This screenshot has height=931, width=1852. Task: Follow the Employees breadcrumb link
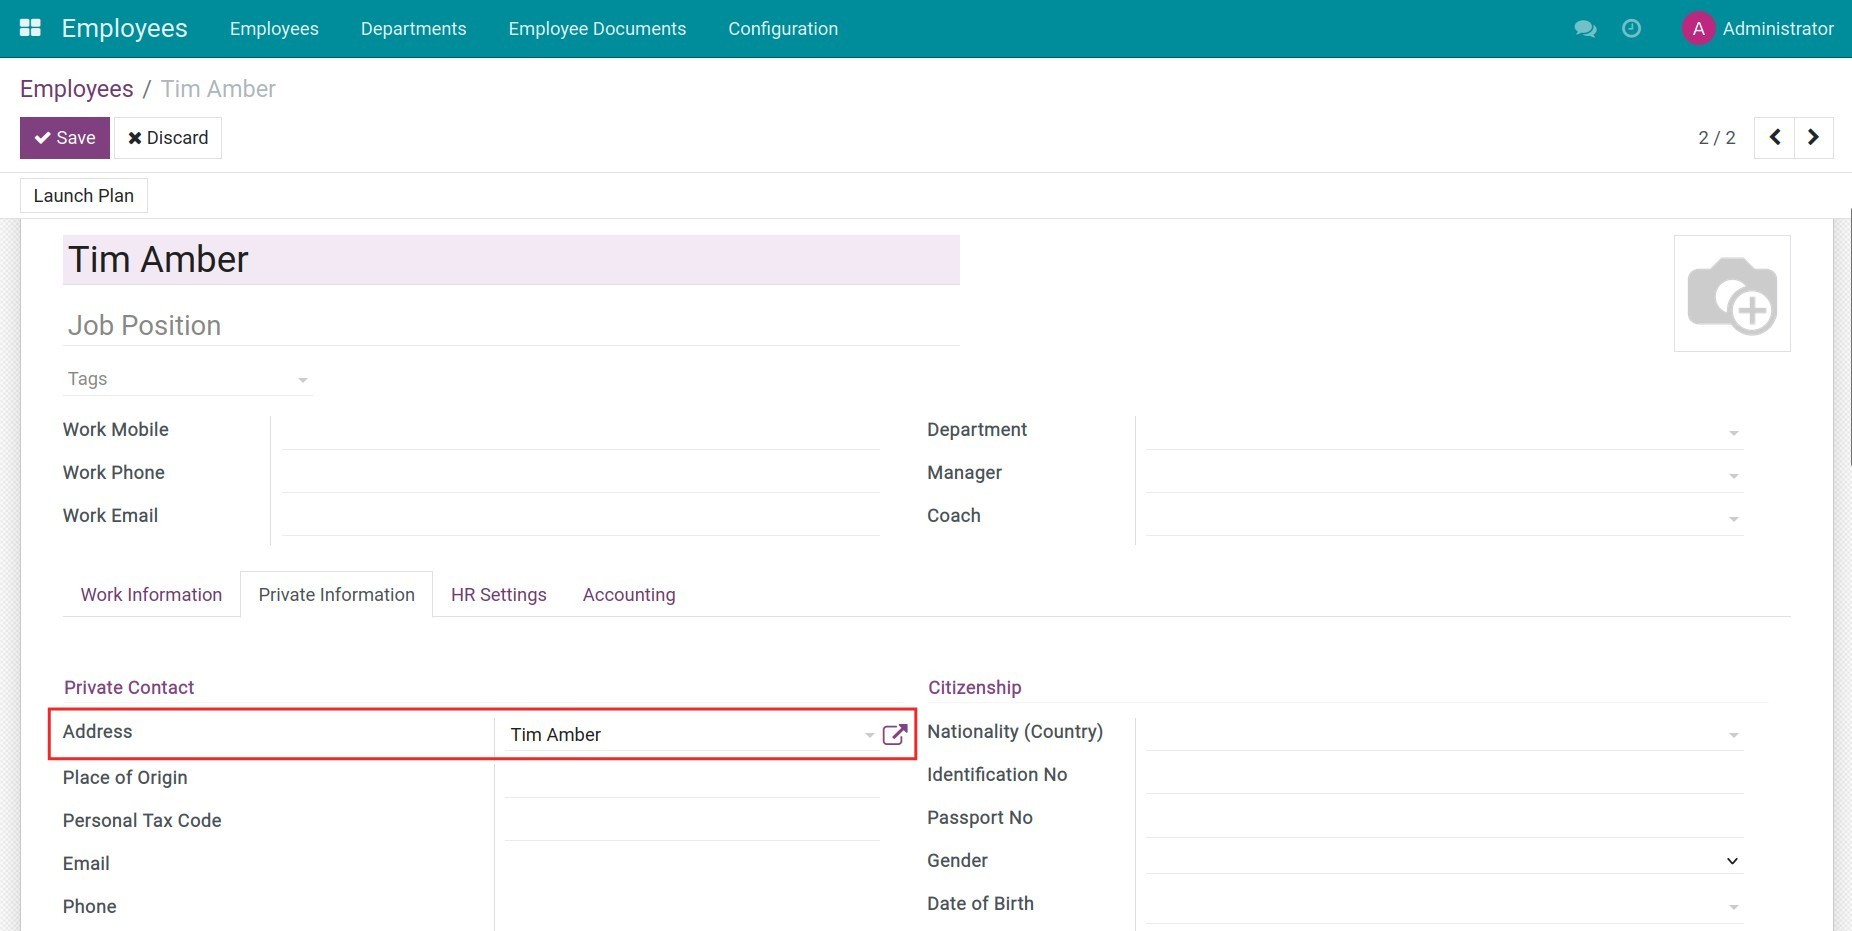(x=77, y=89)
